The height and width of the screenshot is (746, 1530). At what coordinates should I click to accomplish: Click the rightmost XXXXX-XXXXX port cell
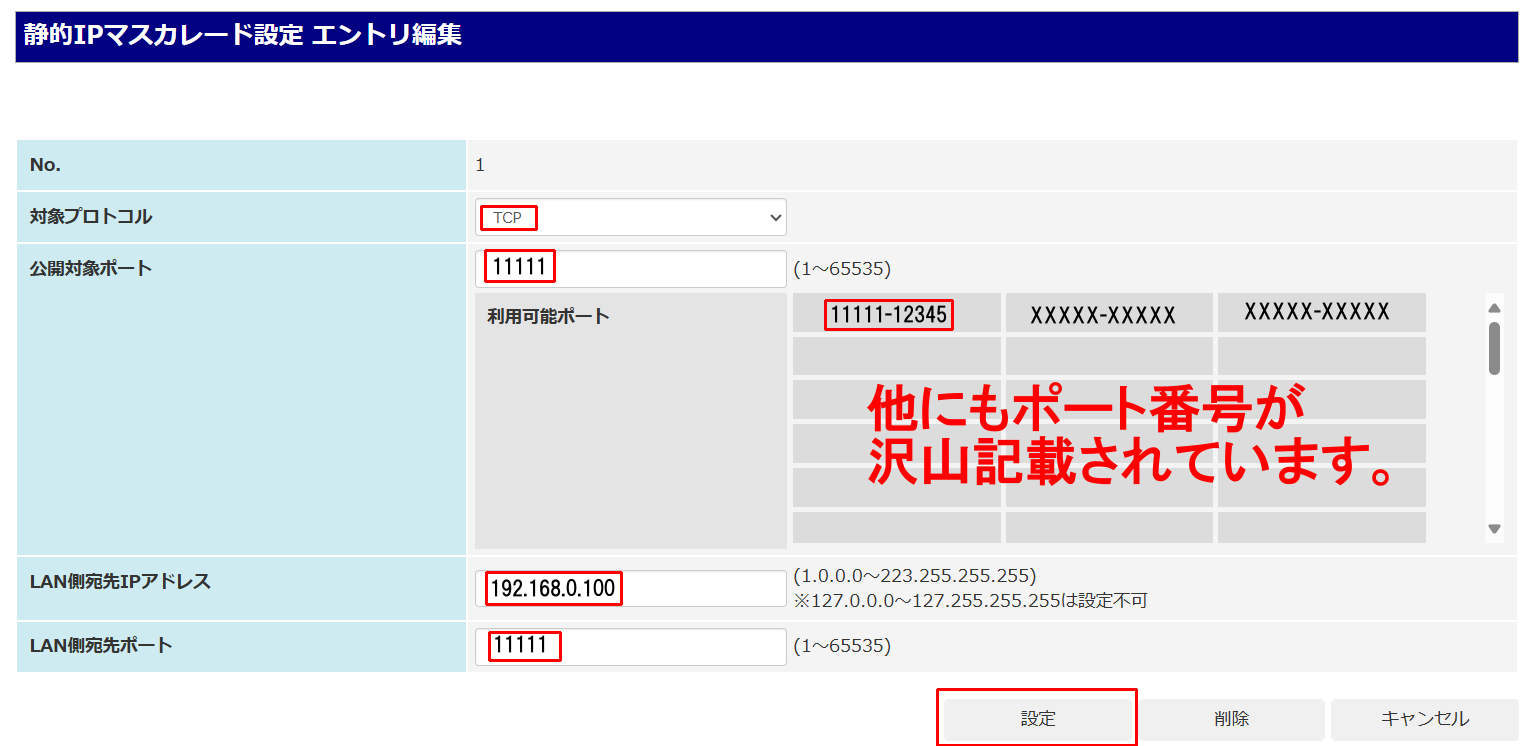[1321, 313]
